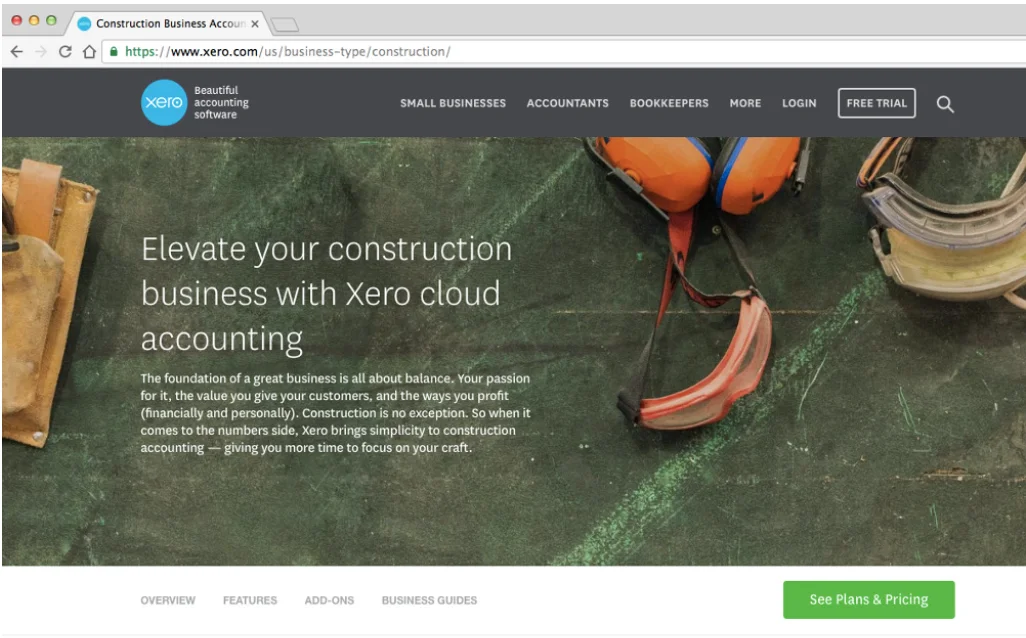Open the Accountants menu
The width and height of the screenshot is (1026, 638).
567,103
